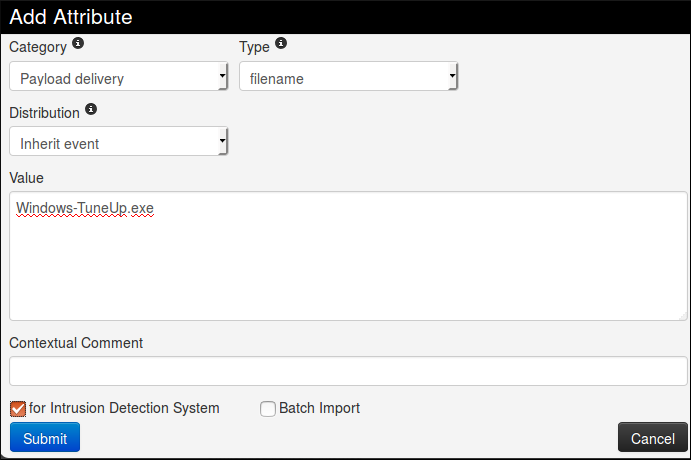
Task: Enable the Batch Import checkbox
Action: point(267,408)
